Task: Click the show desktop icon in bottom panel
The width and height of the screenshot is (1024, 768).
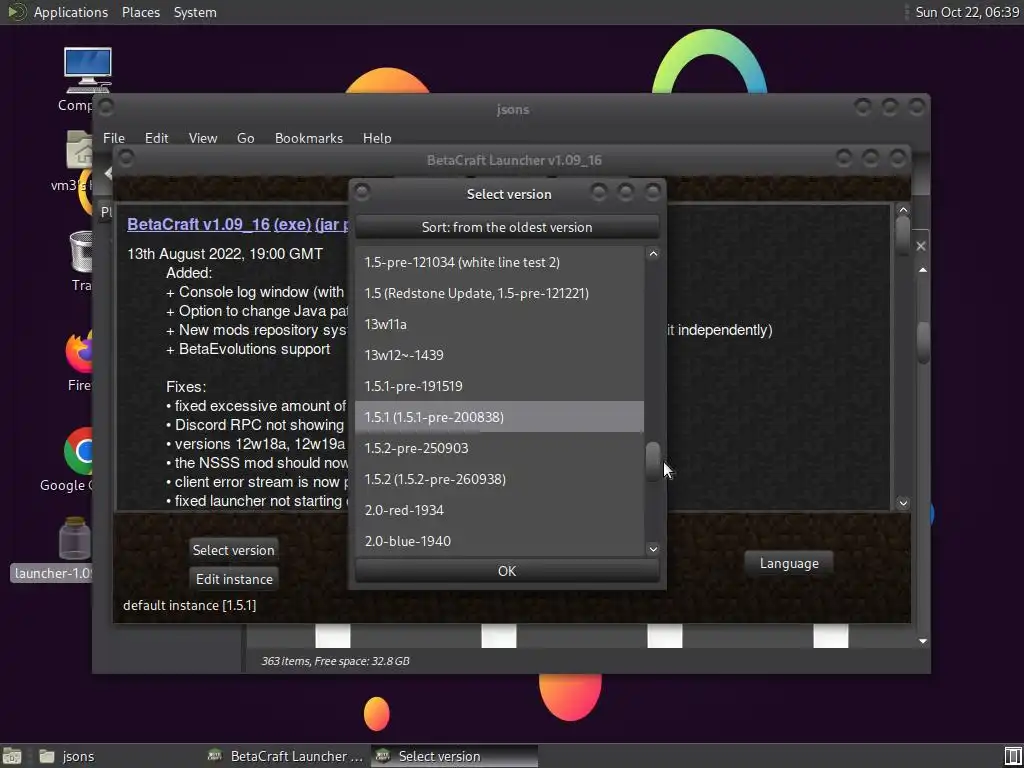Action: click(x=12, y=756)
